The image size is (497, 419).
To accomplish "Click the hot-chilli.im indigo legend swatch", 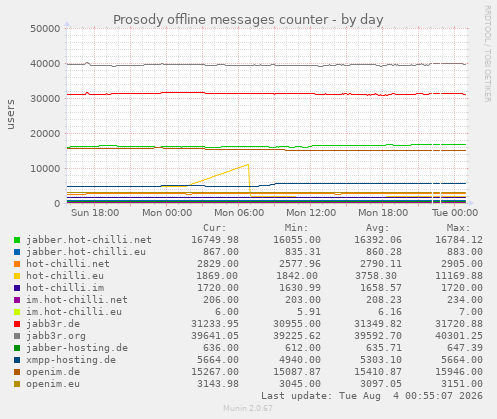I will (17, 288).
